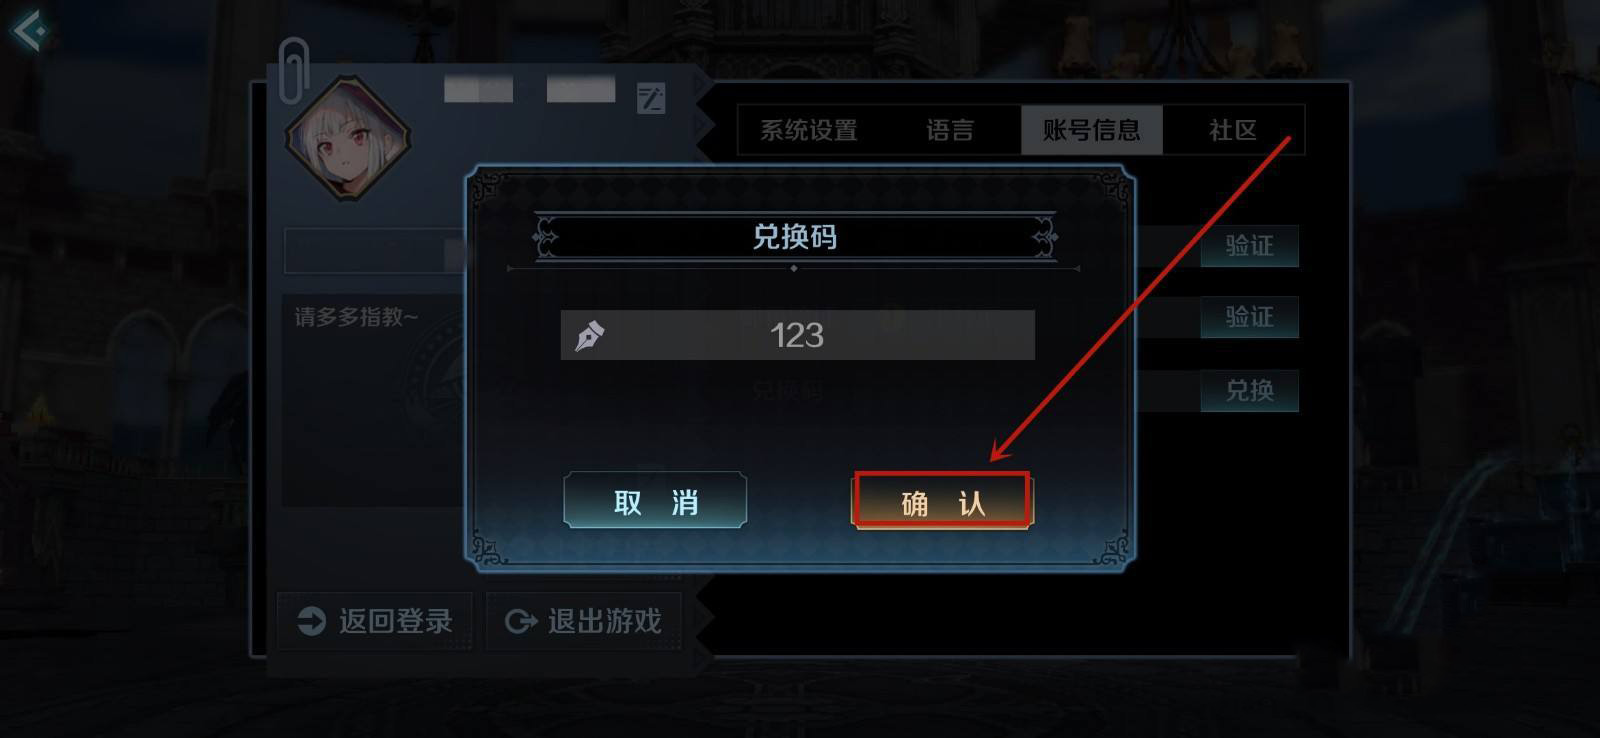The image size is (1600, 738).
Task: Tap the return arrow icon beside 返回登录
Action: pyautogui.click(x=312, y=621)
